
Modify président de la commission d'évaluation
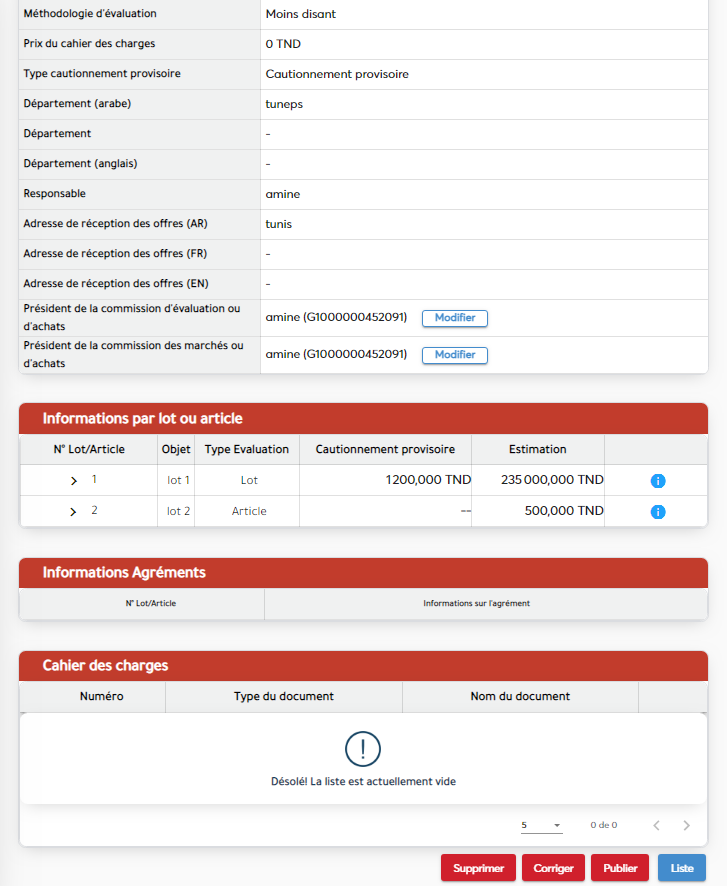(x=454, y=318)
